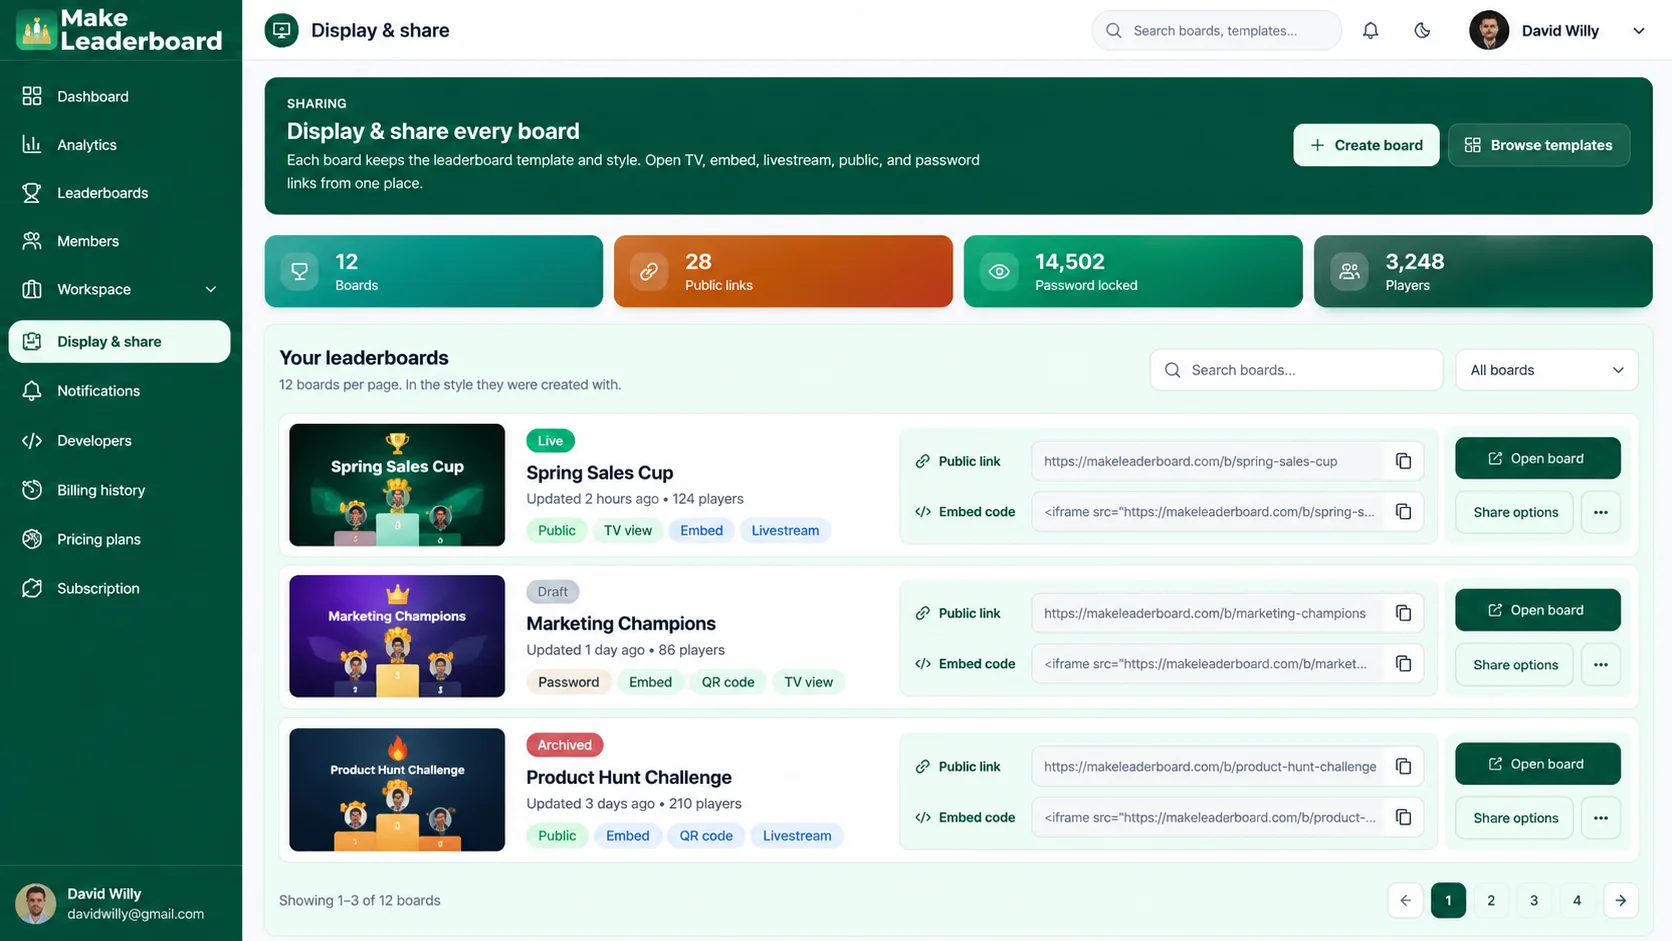The width and height of the screenshot is (1672, 941).
Task: Open Leaderboards in the sidebar
Action: point(120,193)
